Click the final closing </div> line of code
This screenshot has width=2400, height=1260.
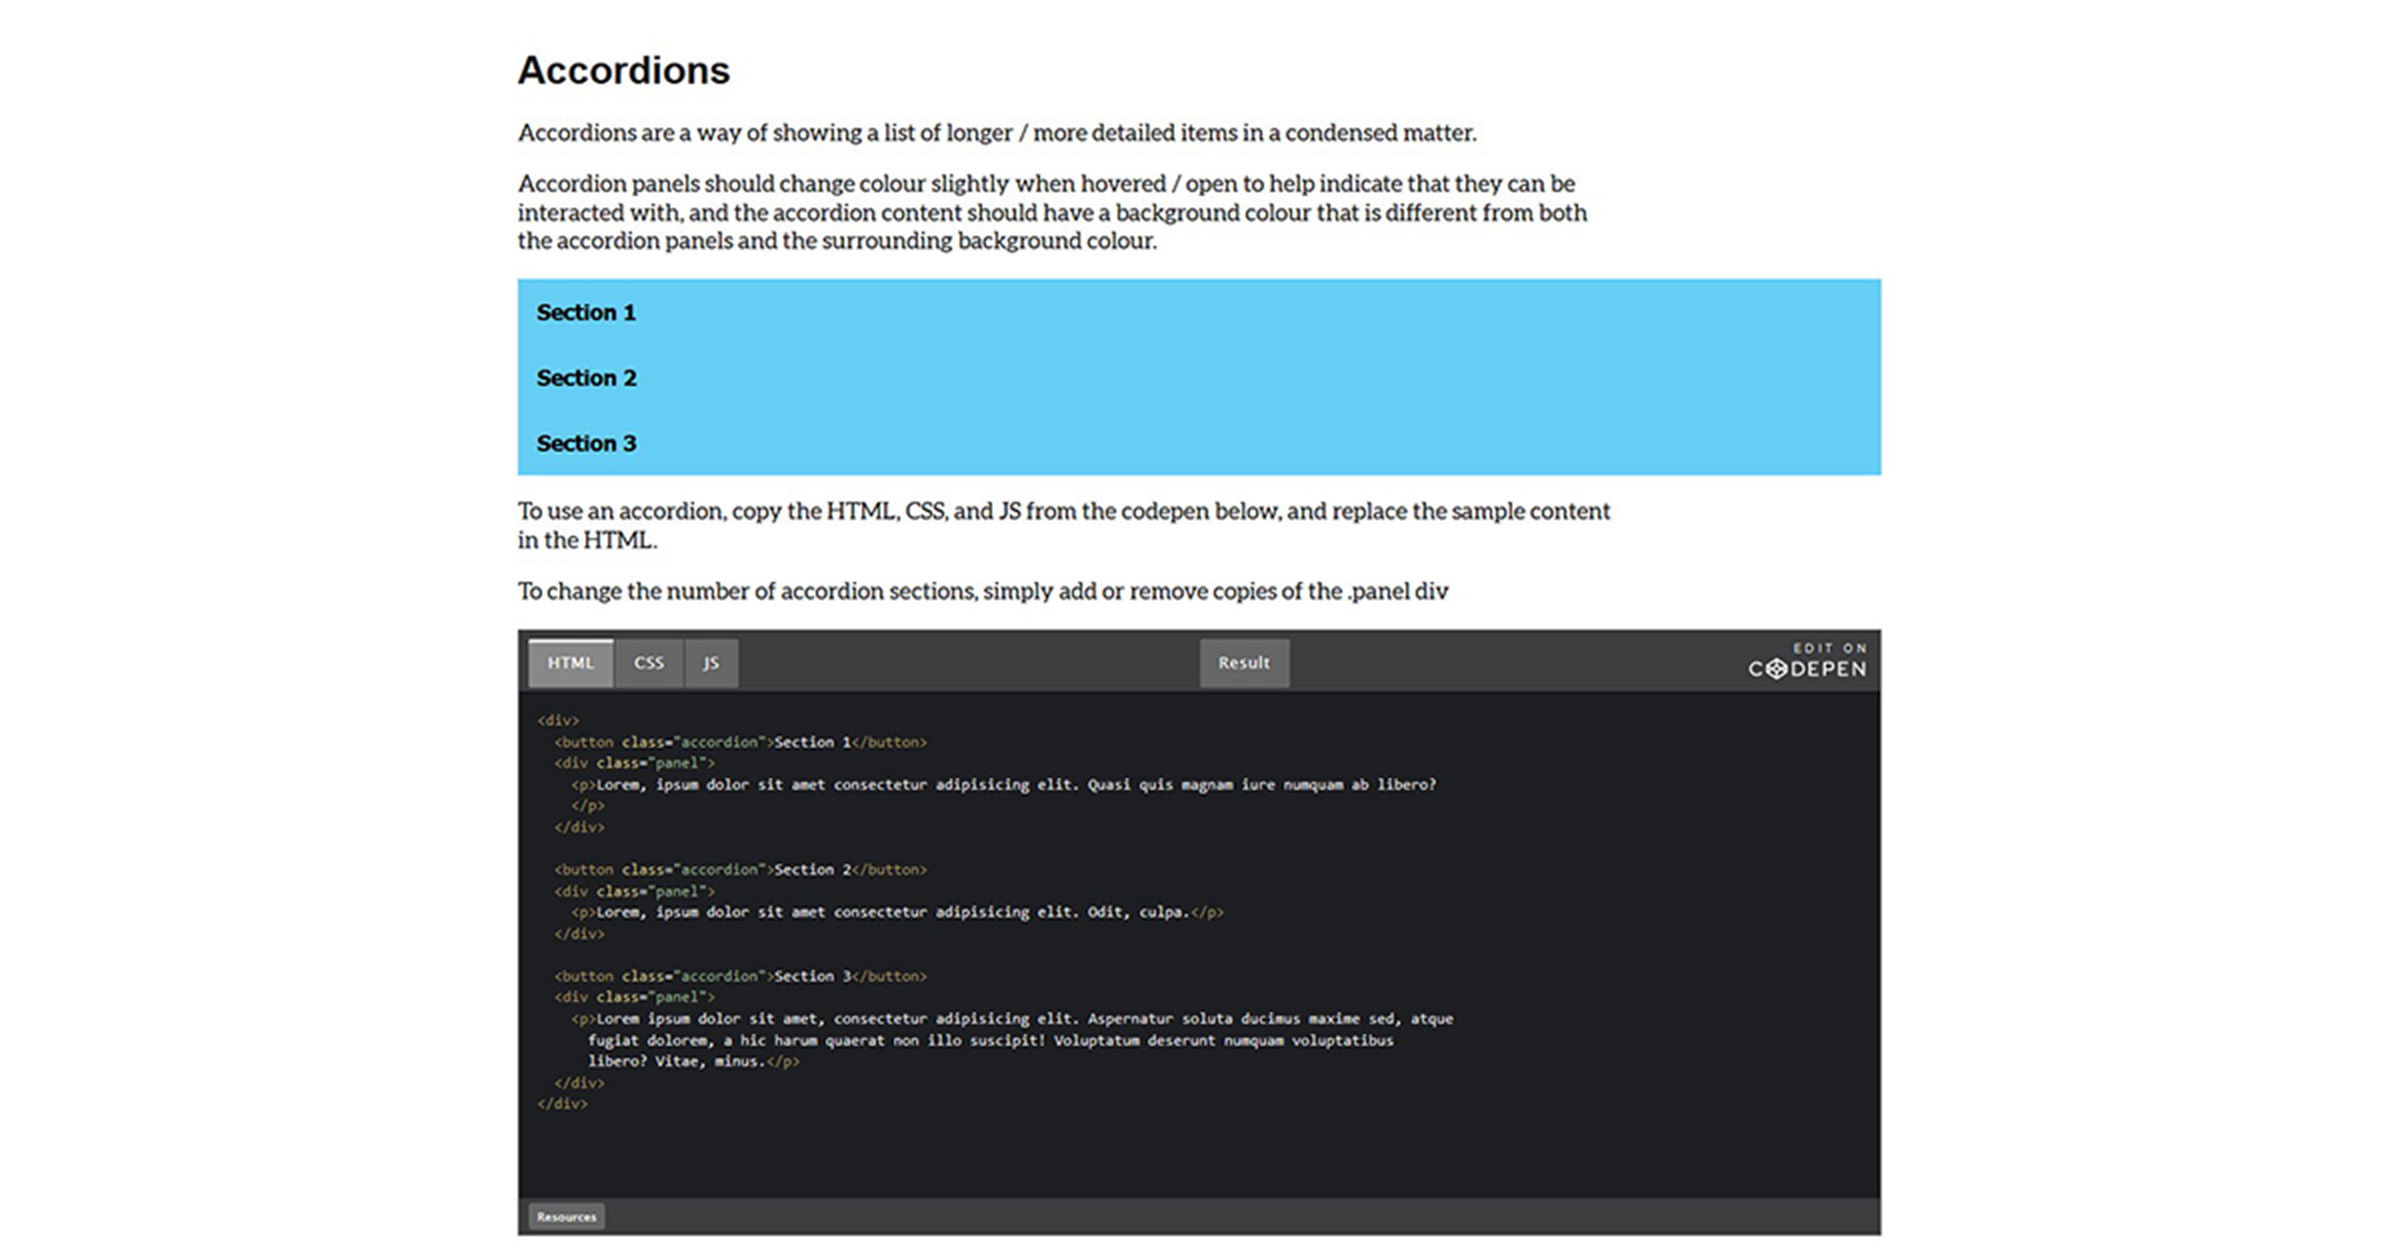click(x=562, y=1104)
